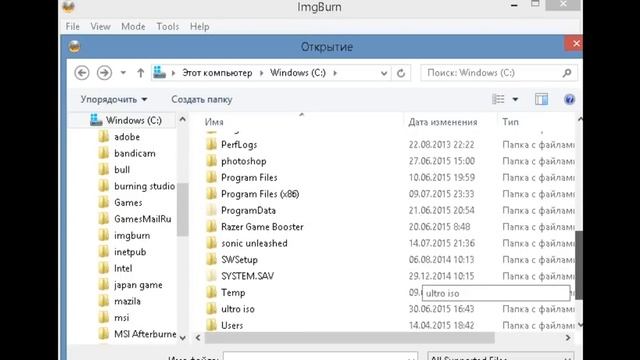Open view options dropdown arrow
640x360 pixels.
point(515,99)
